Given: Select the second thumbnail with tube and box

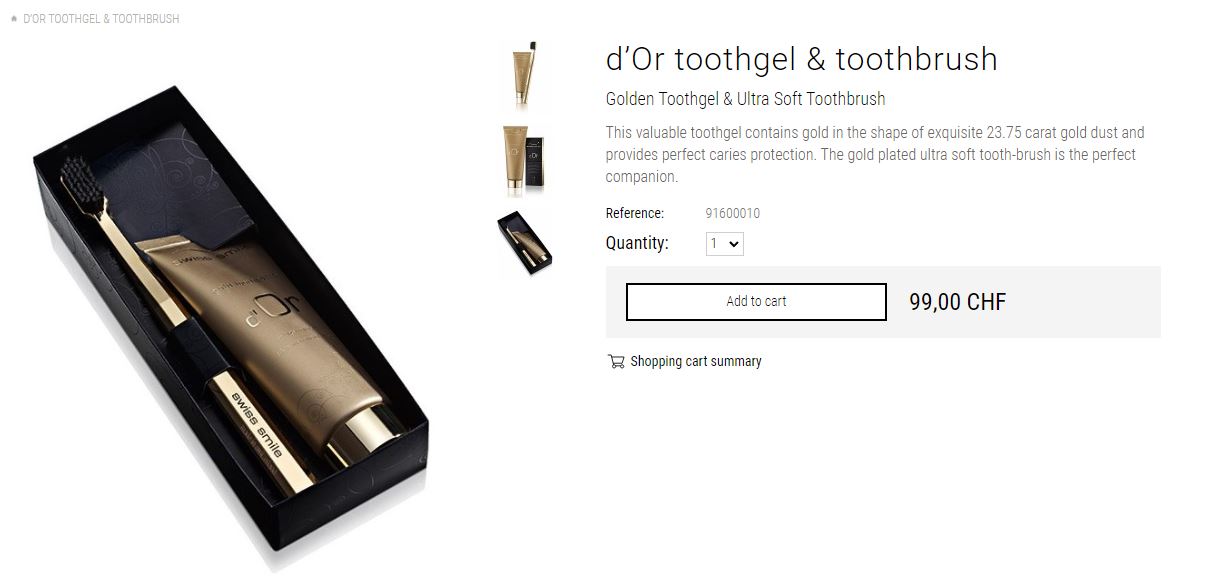Looking at the screenshot, I should pos(525,160).
